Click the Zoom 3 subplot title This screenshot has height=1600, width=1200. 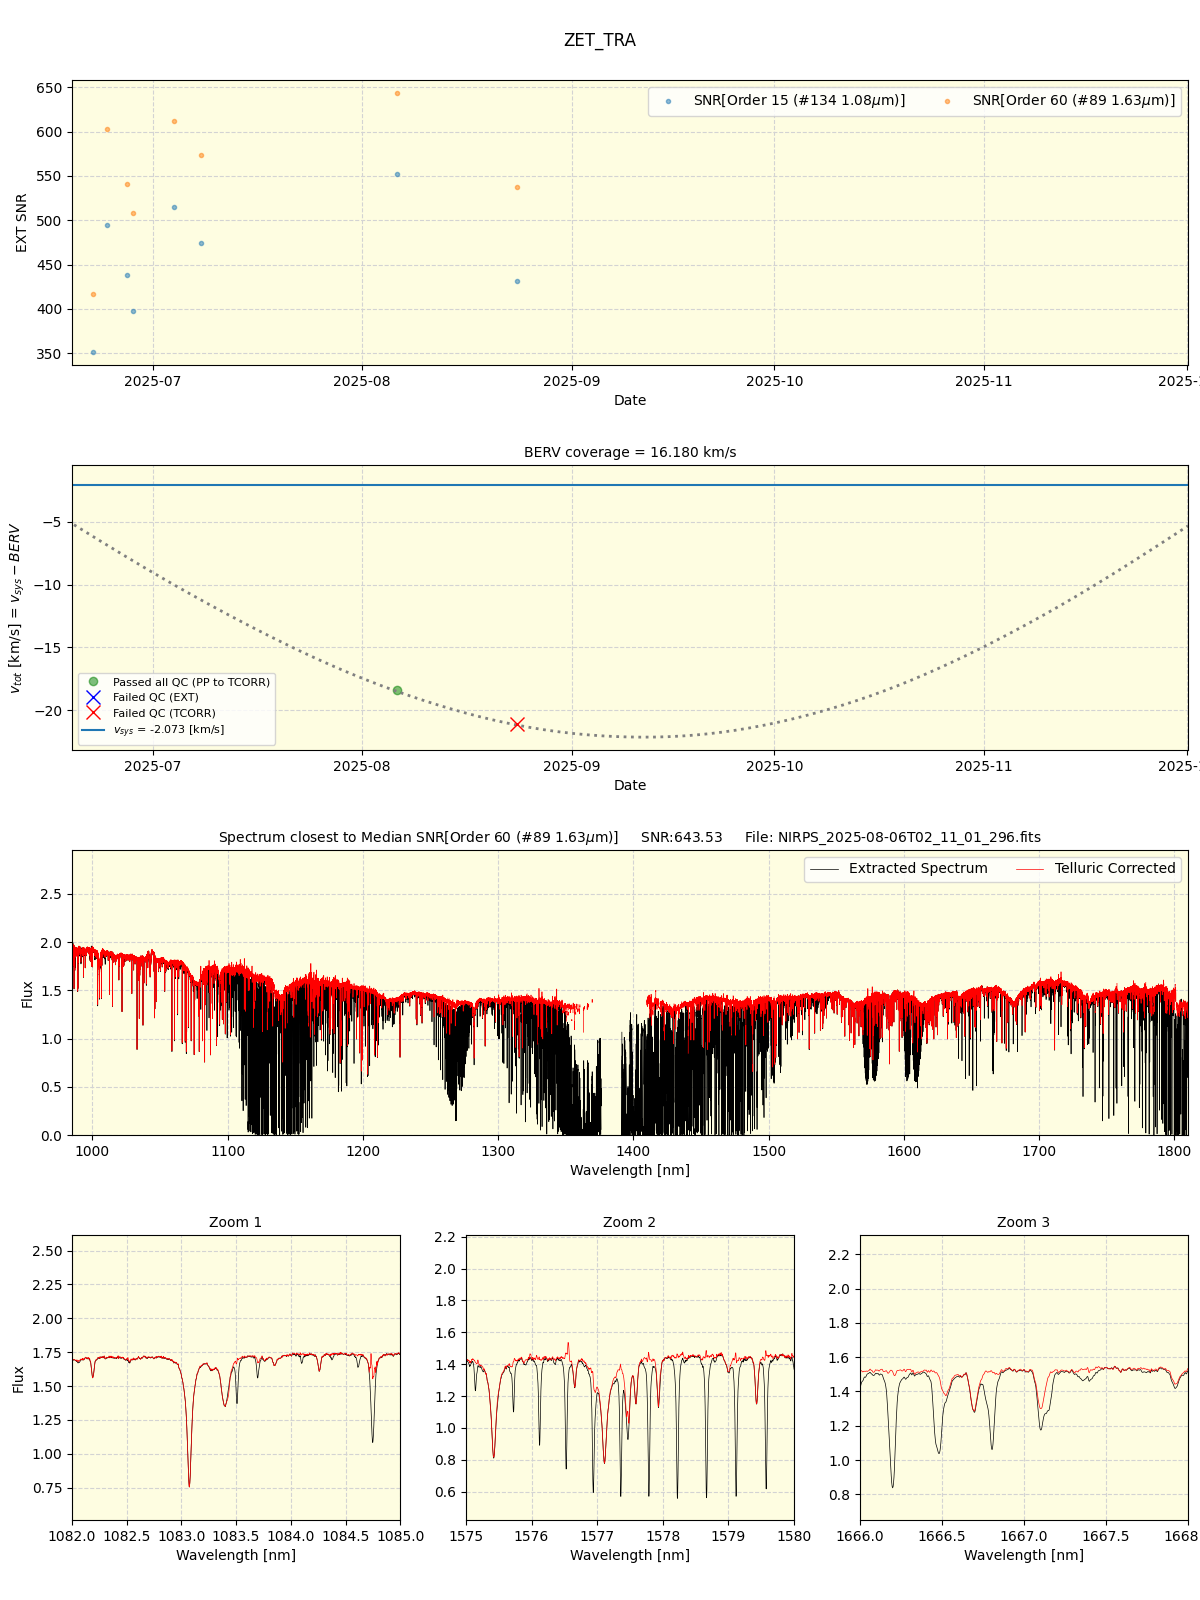coord(1024,1223)
